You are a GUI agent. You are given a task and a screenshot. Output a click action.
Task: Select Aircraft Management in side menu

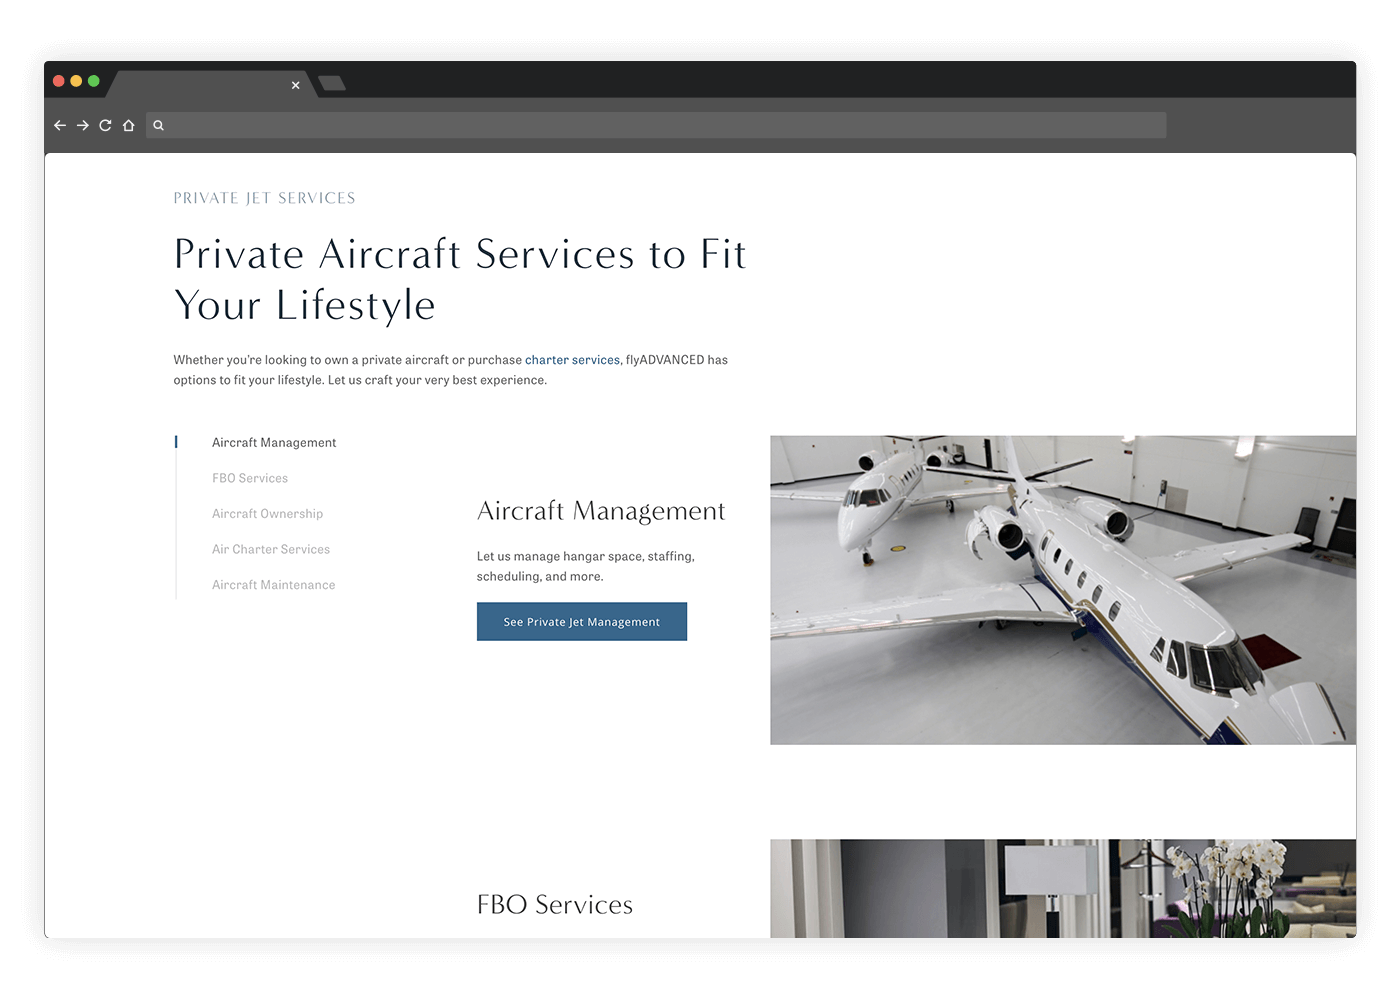coord(274,442)
